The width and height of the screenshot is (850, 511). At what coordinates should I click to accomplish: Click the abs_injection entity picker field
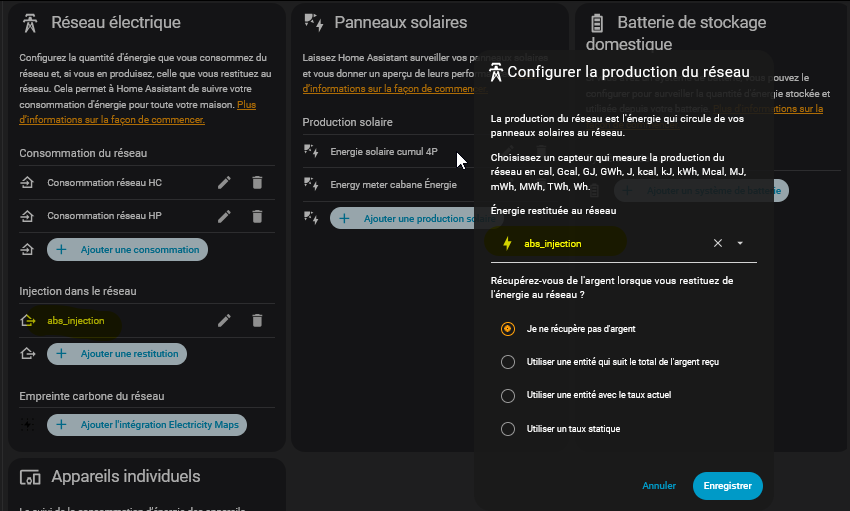600,243
